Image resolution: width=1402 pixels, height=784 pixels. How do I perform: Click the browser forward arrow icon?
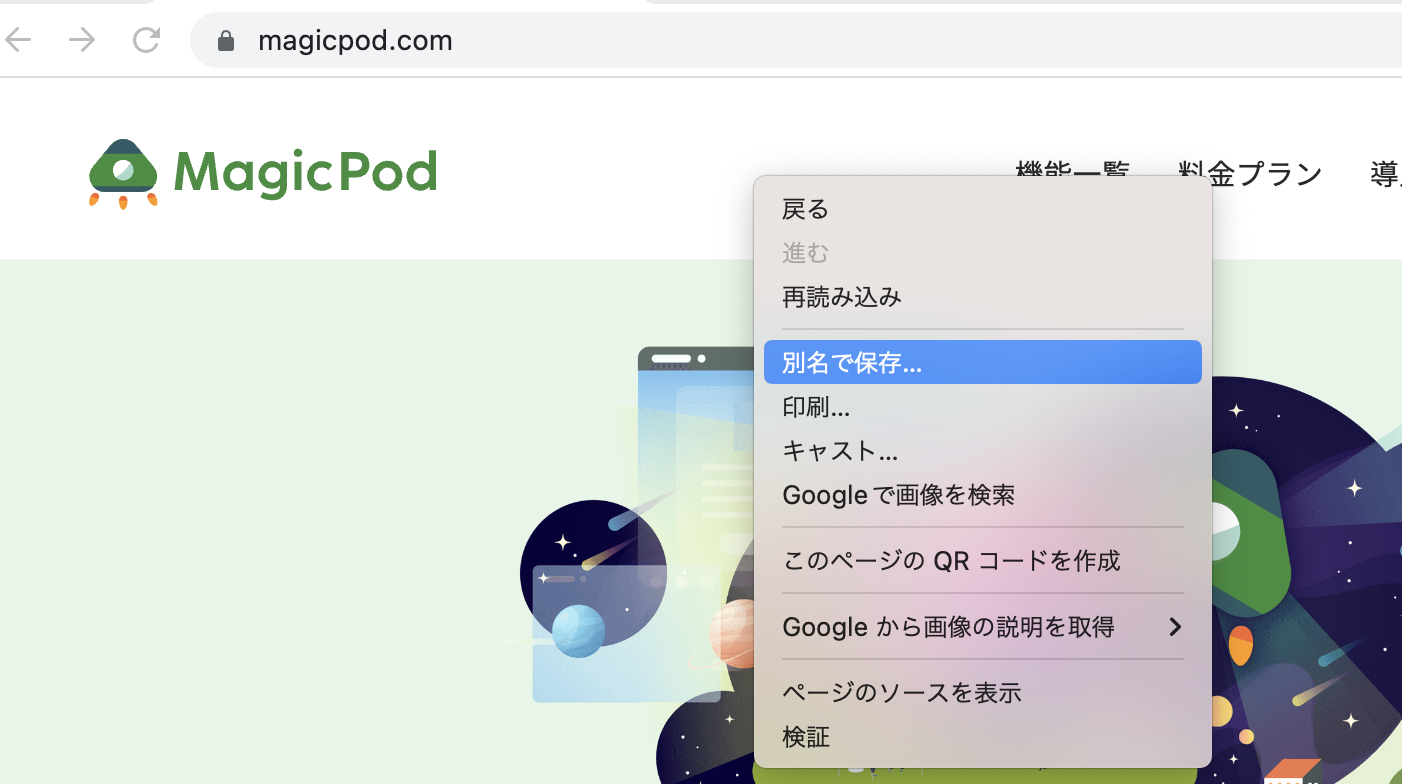(82, 40)
